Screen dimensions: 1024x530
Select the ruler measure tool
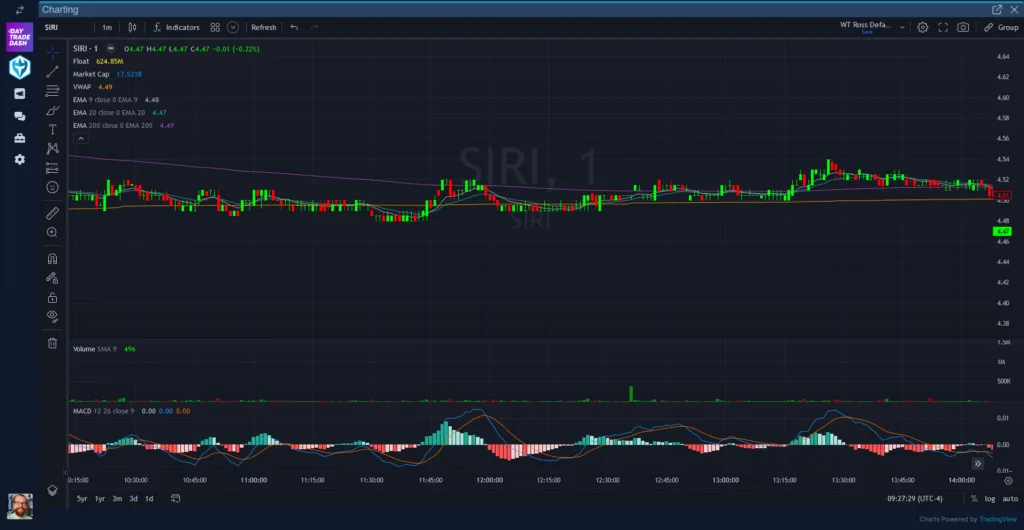click(x=52, y=213)
